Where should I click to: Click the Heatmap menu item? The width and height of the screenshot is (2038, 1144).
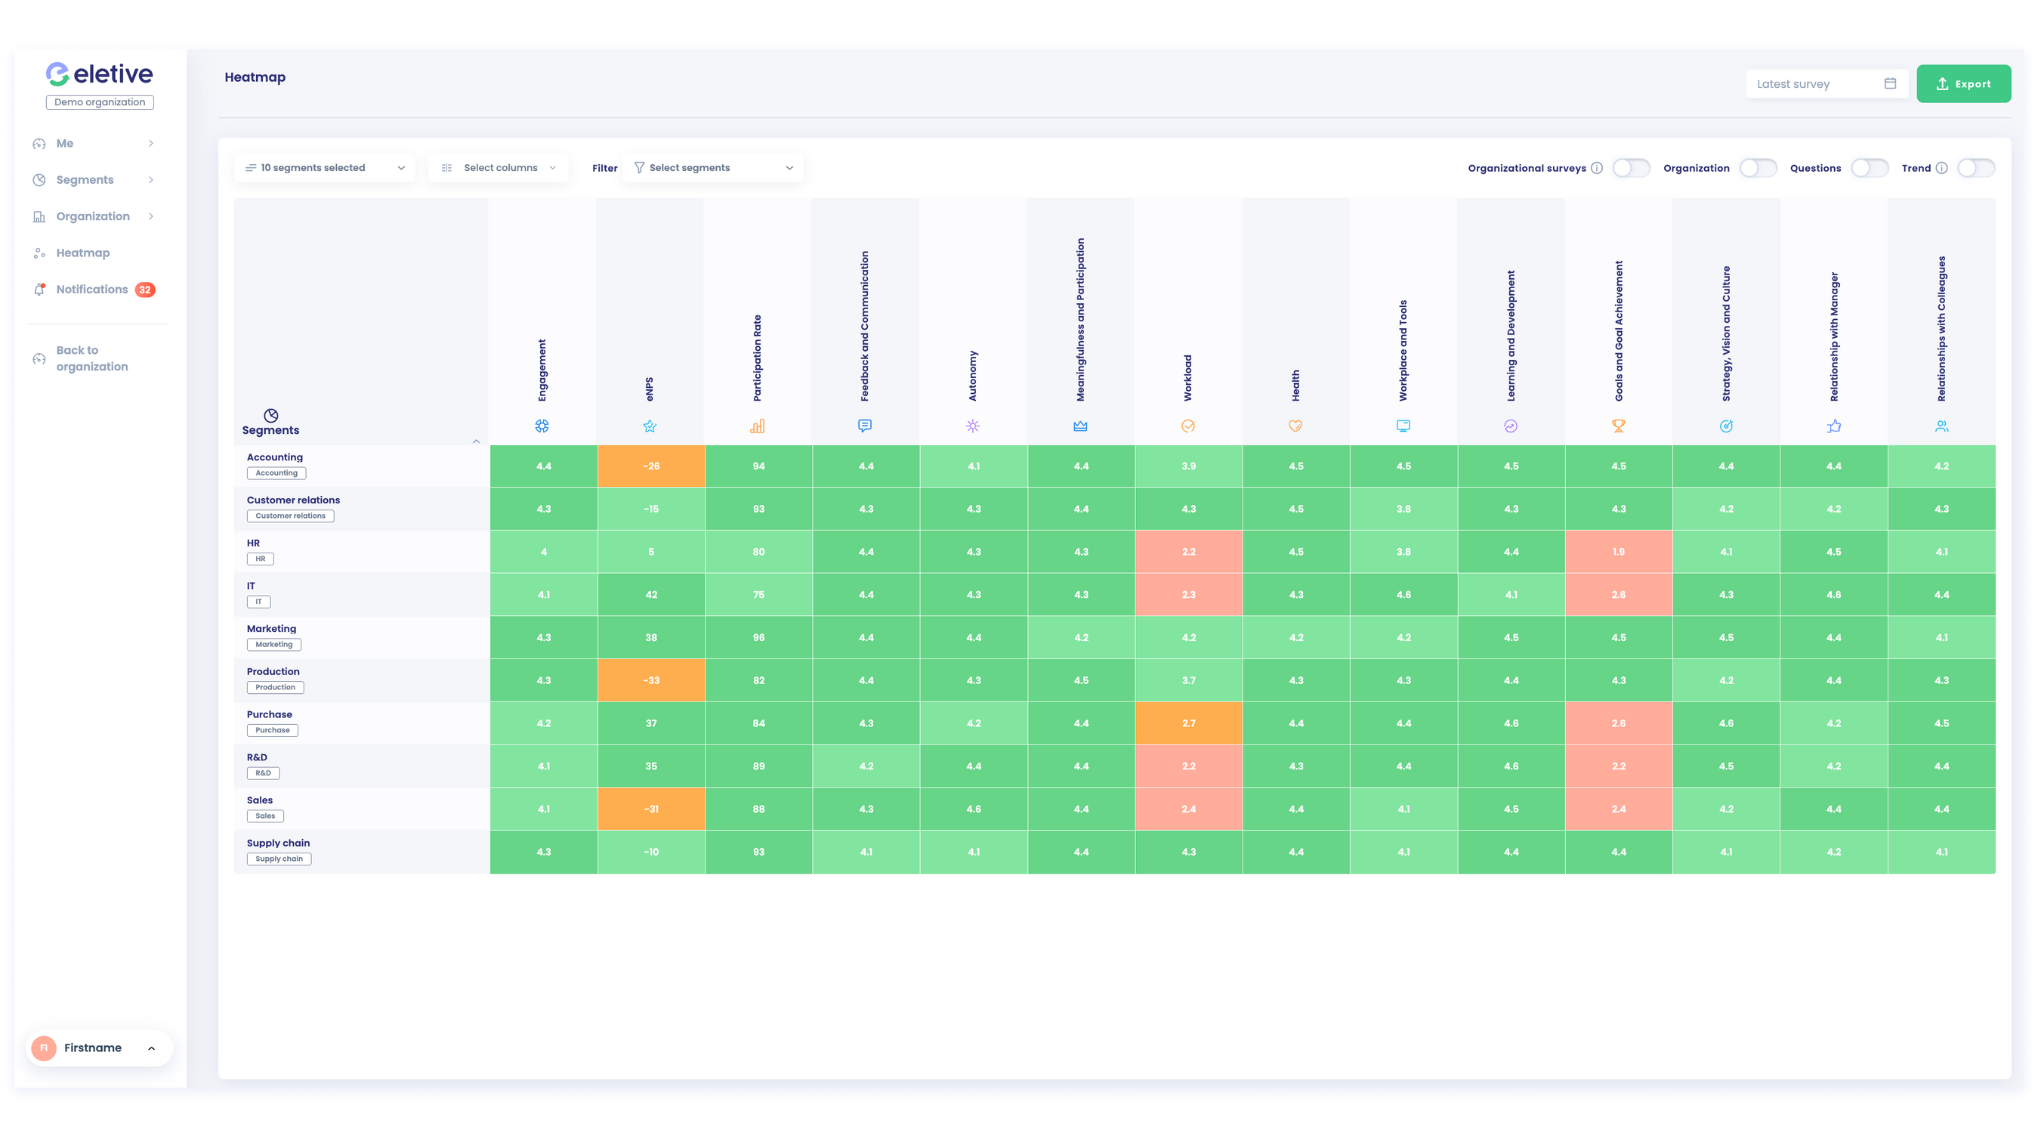click(x=83, y=252)
